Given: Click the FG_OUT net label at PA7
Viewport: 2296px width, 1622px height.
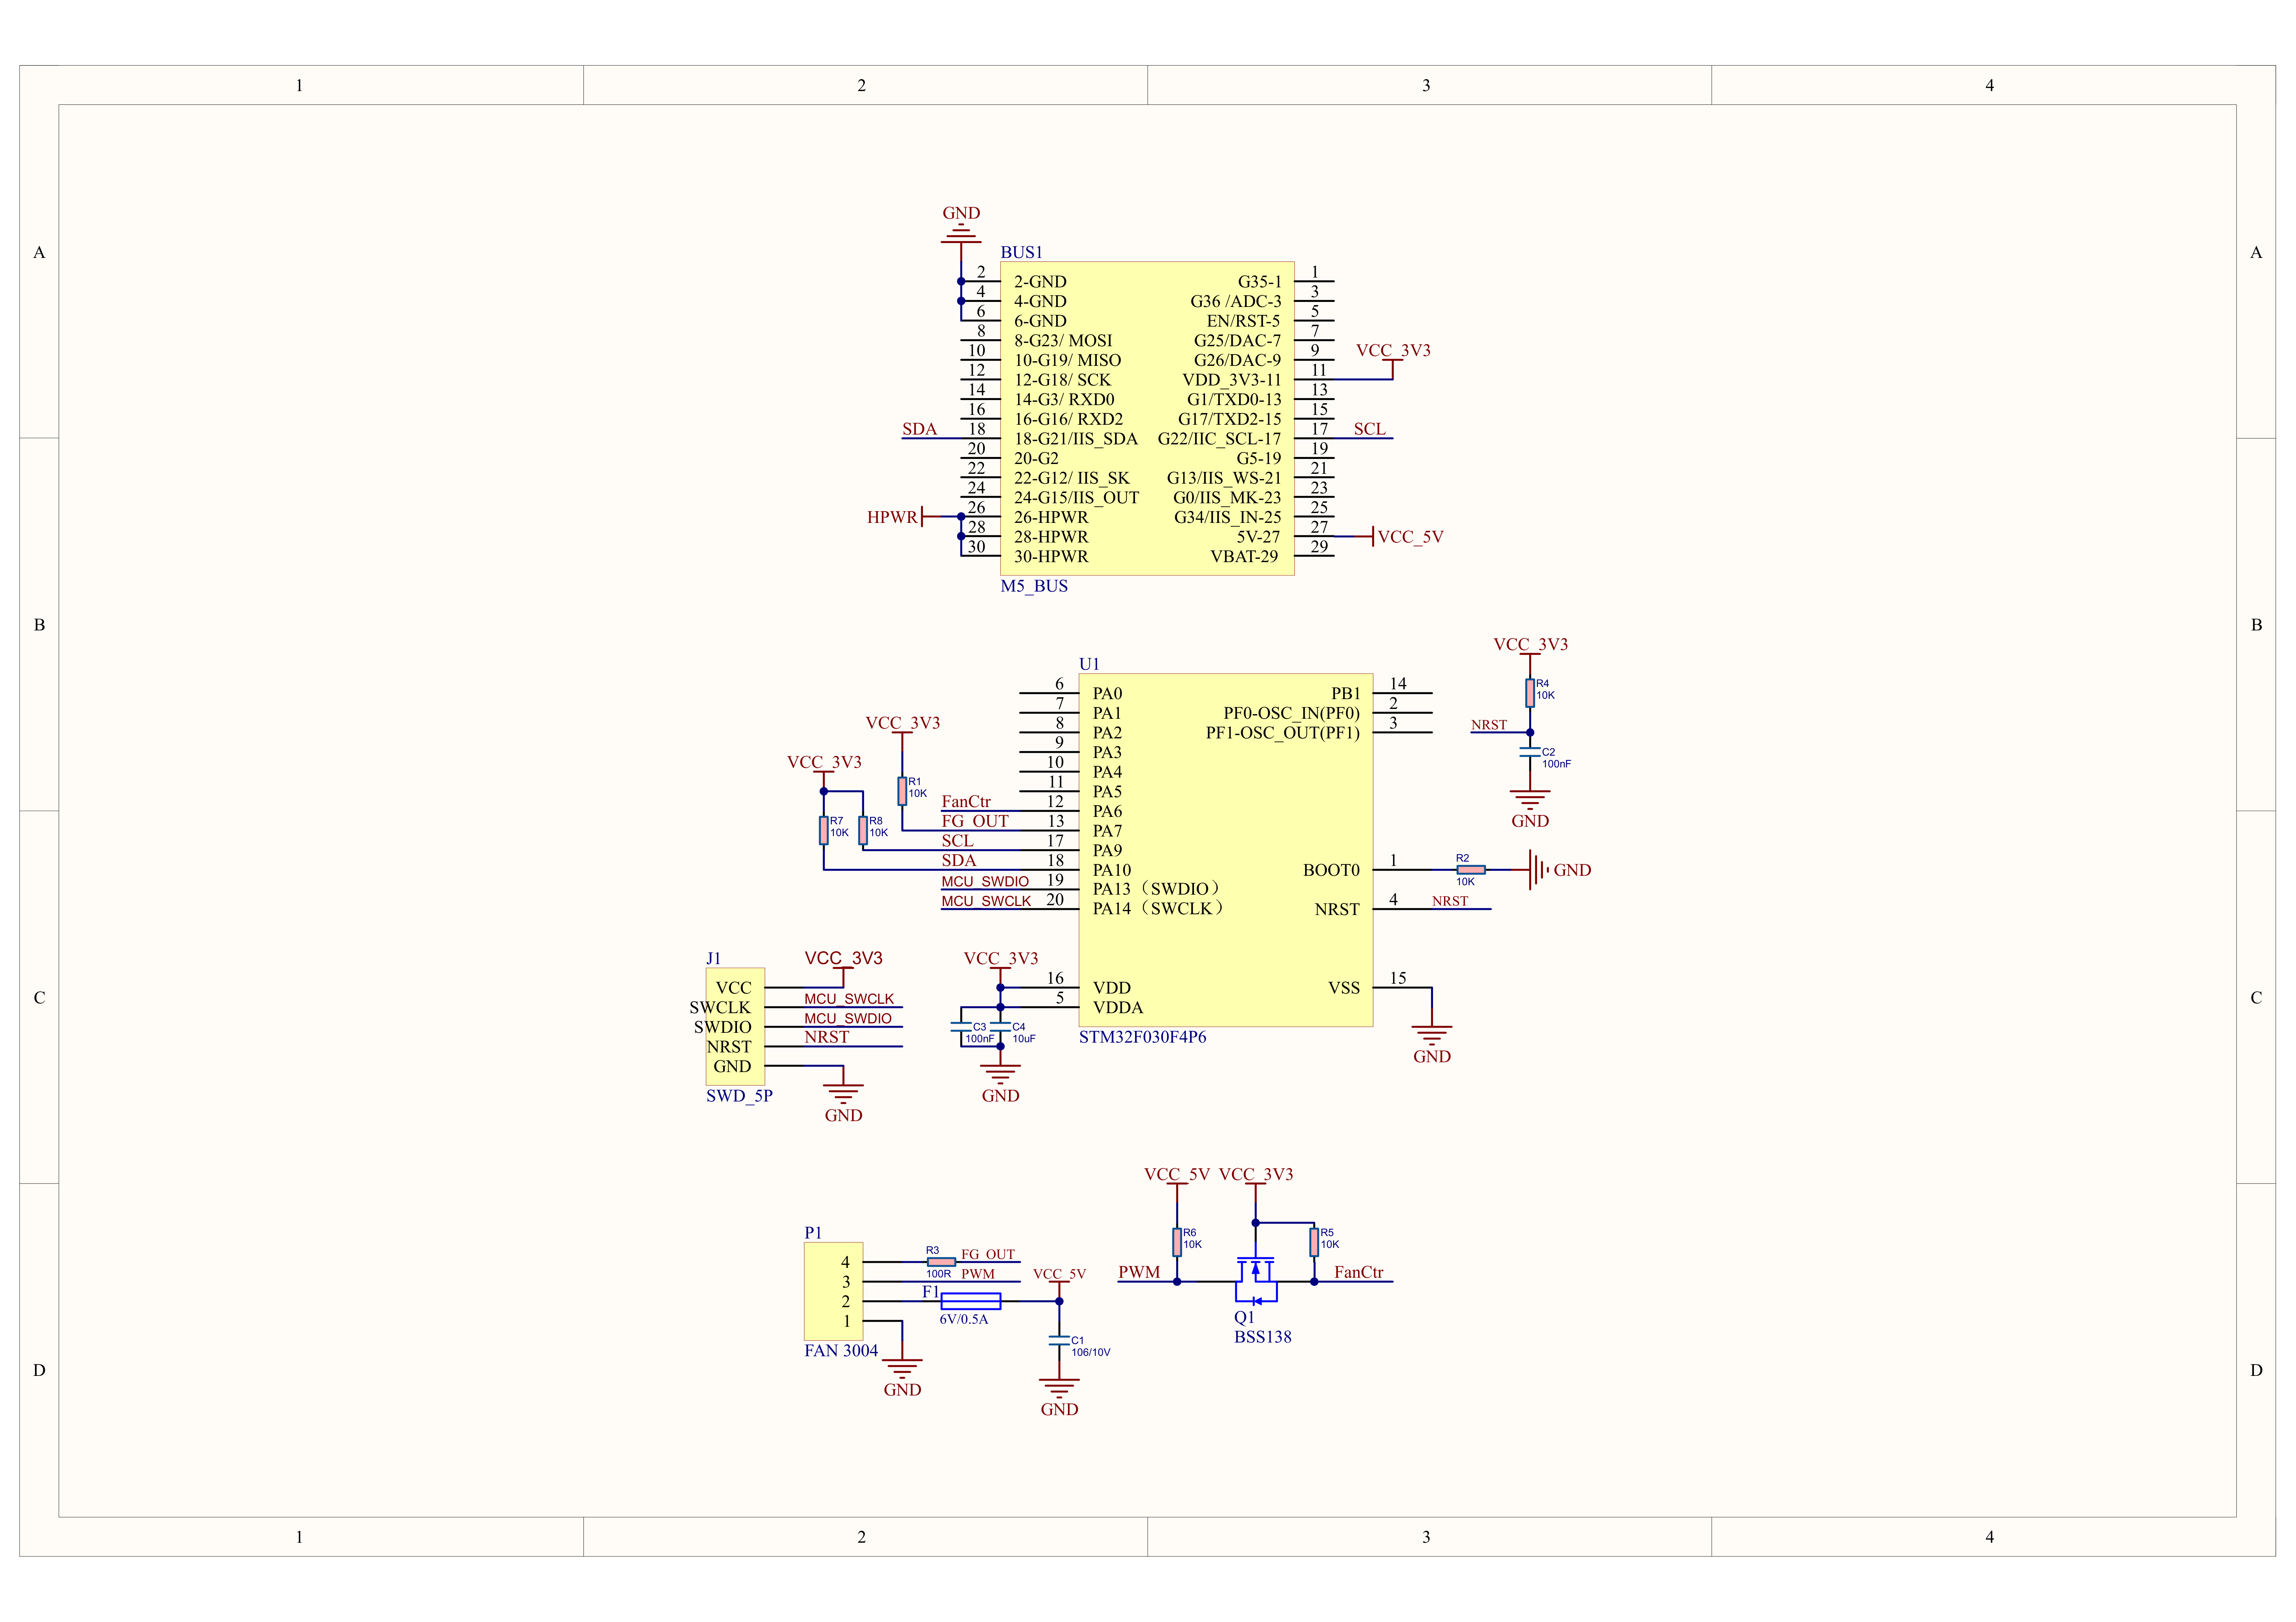Looking at the screenshot, I should coord(975,821).
